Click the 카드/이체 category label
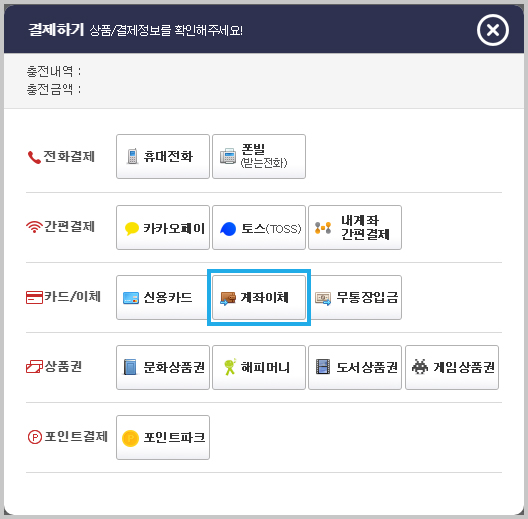Viewport: 528px width, 519px height. click(x=63, y=297)
